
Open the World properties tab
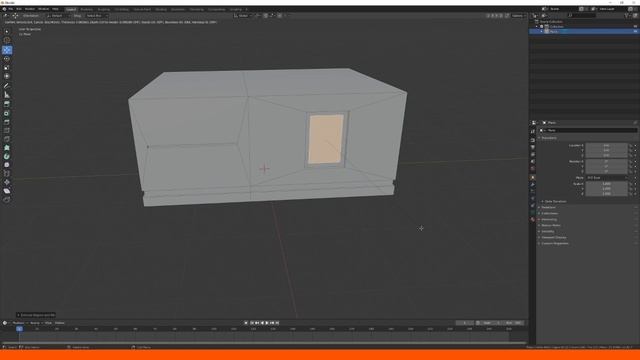click(533, 169)
